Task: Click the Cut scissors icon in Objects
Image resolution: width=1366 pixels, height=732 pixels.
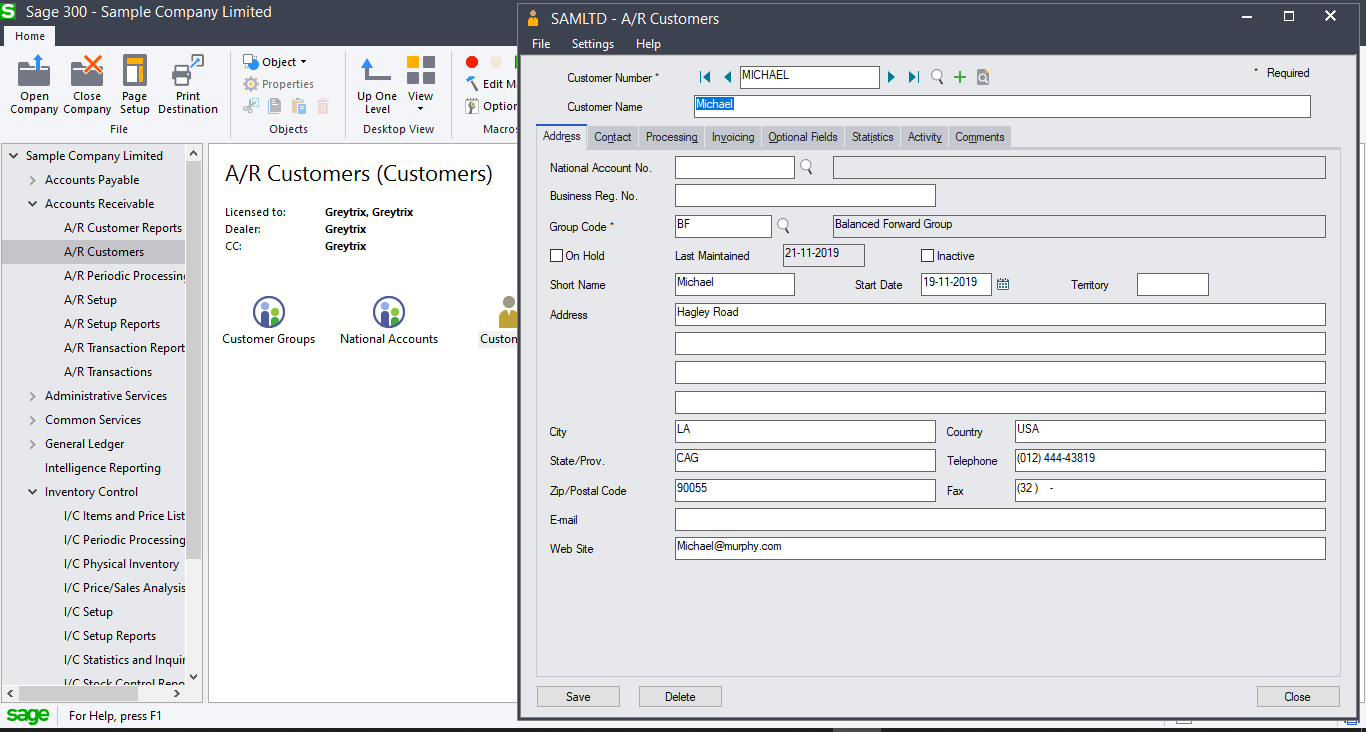Action: tap(251, 106)
